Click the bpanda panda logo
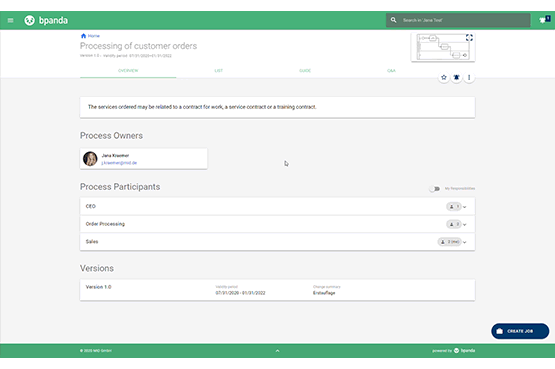The height and width of the screenshot is (369, 555). click(x=30, y=21)
